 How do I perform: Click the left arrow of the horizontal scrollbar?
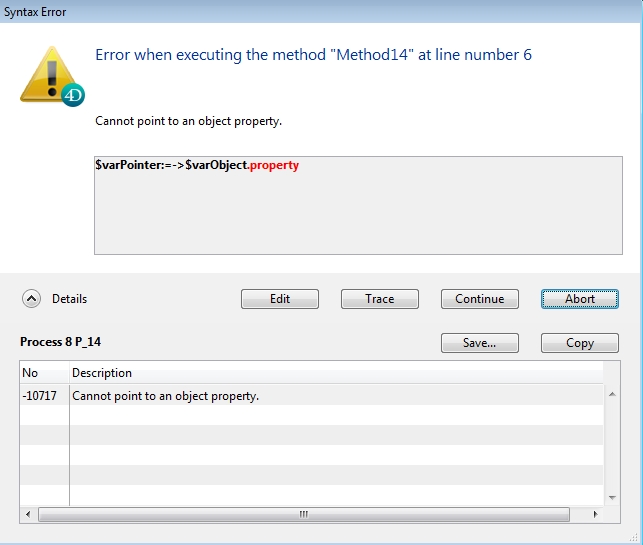tap(28, 514)
